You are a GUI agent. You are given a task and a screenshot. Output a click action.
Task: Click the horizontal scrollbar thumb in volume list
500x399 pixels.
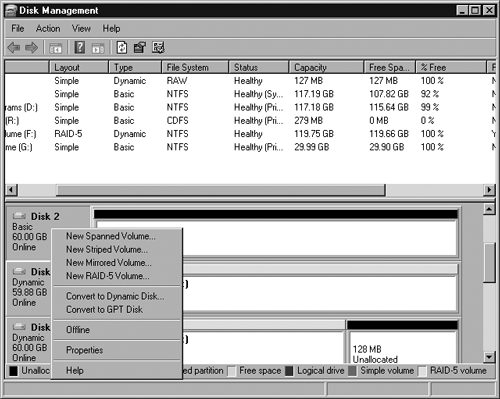pos(220,190)
